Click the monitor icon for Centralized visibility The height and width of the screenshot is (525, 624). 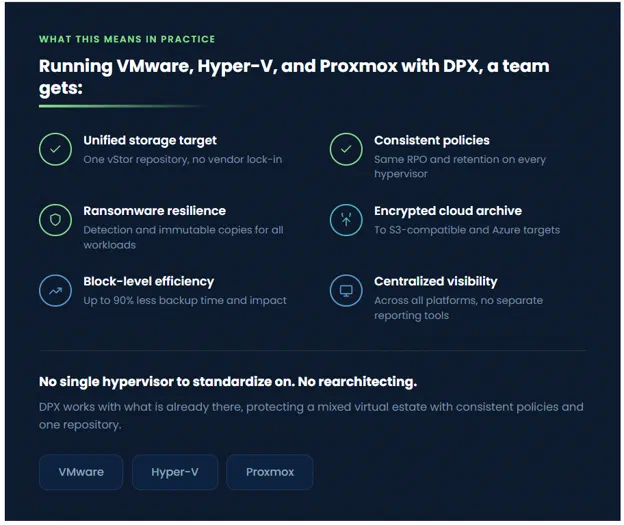pyautogui.click(x=346, y=291)
